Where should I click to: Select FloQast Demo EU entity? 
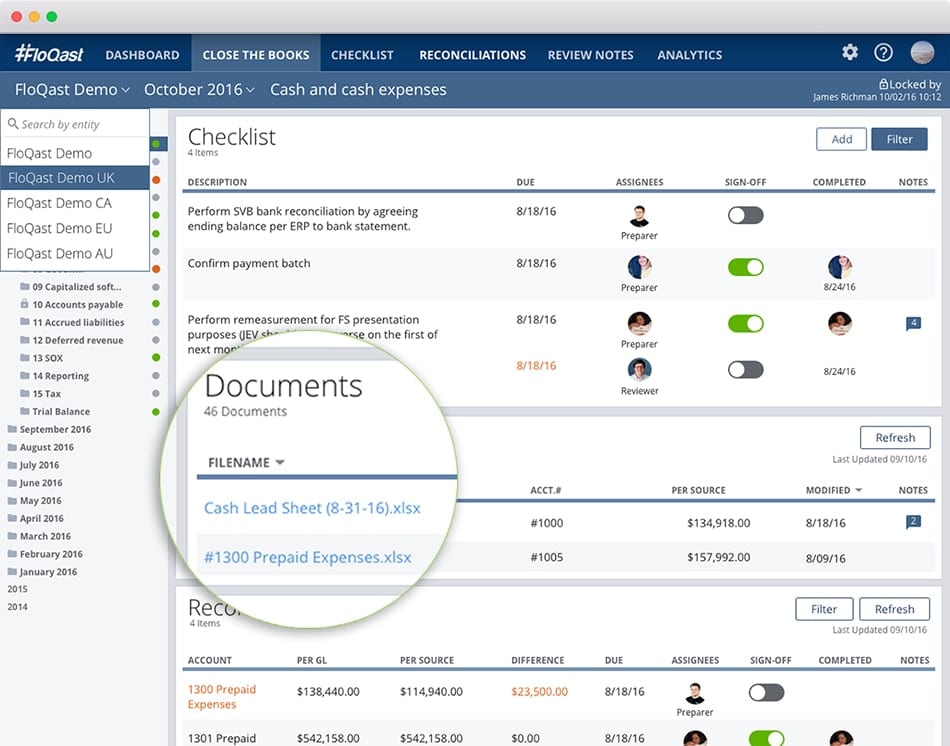click(75, 228)
